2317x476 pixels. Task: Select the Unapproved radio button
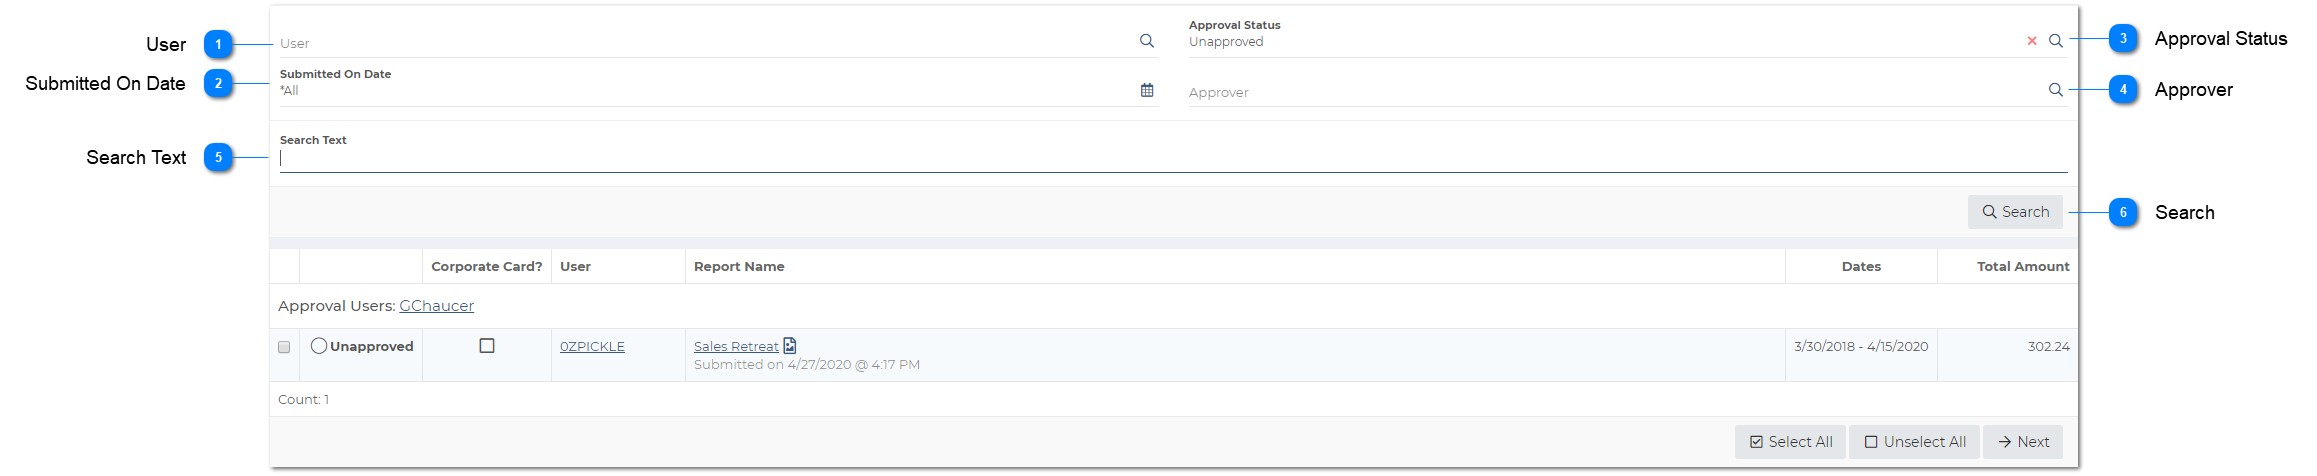[x=319, y=346]
